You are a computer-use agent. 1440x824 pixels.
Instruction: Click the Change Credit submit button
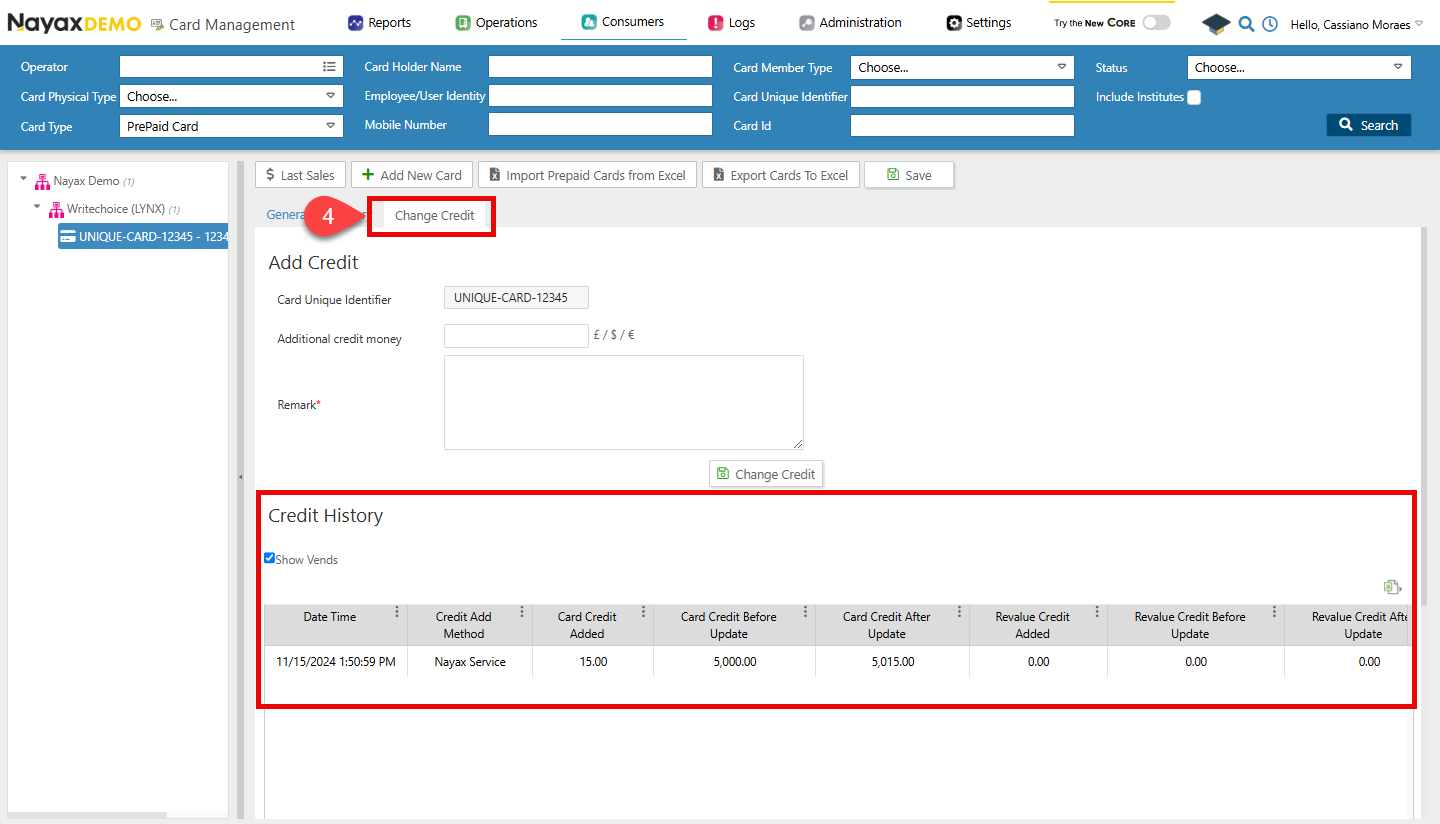(766, 474)
